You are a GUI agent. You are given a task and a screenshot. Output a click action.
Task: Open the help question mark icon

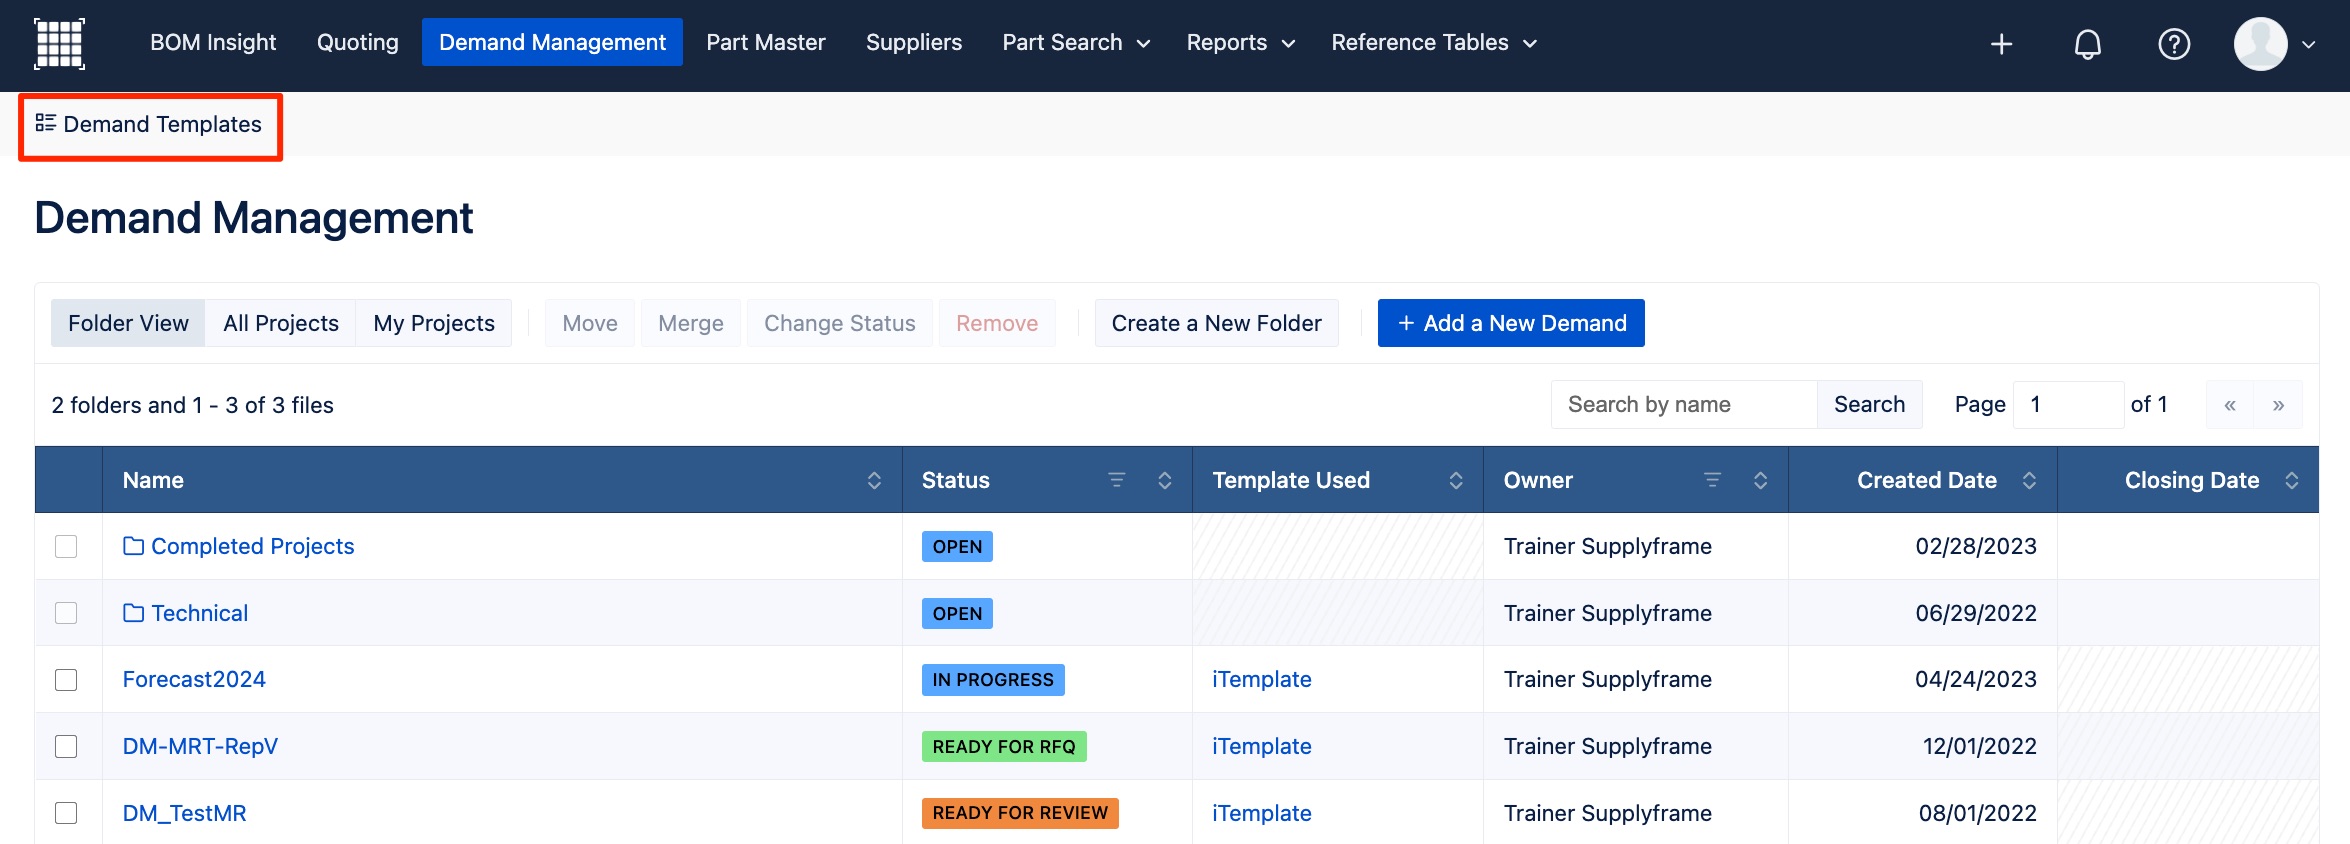(x=2173, y=44)
